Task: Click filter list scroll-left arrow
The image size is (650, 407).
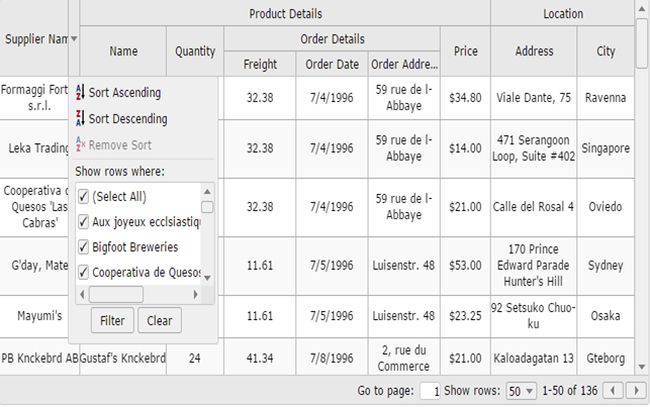Action: pyautogui.click(x=82, y=294)
